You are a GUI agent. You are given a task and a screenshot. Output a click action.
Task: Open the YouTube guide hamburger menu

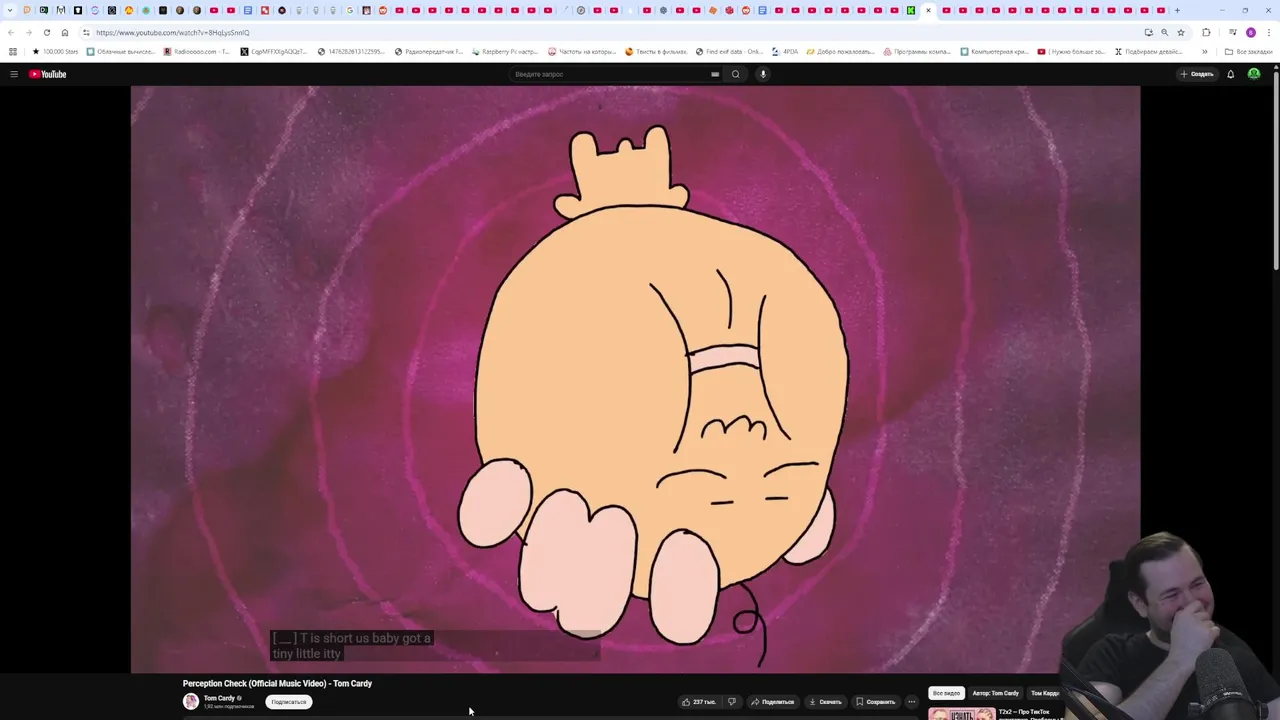pos(14,74)
